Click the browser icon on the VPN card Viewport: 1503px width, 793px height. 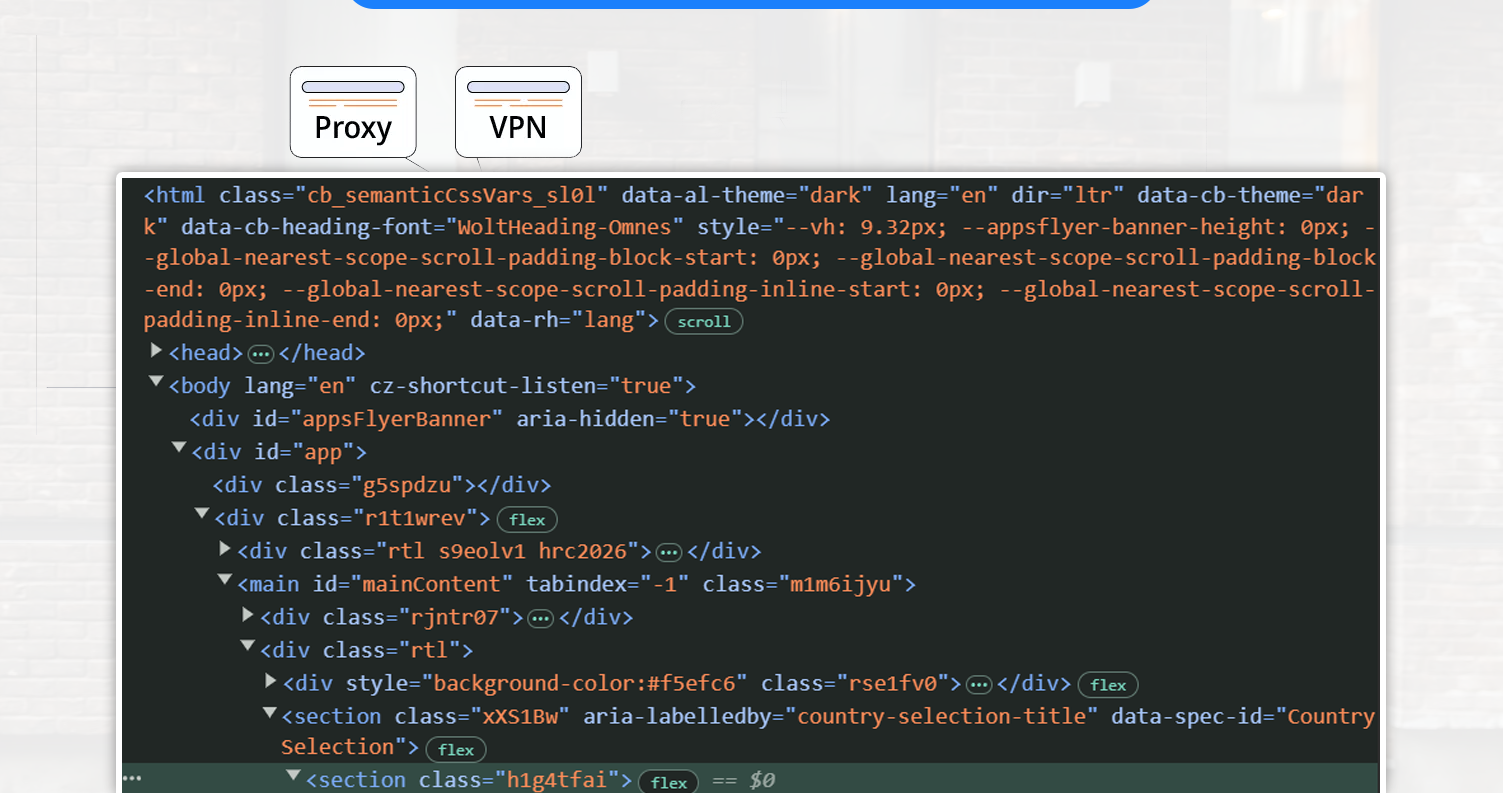(x=518, y=92)
